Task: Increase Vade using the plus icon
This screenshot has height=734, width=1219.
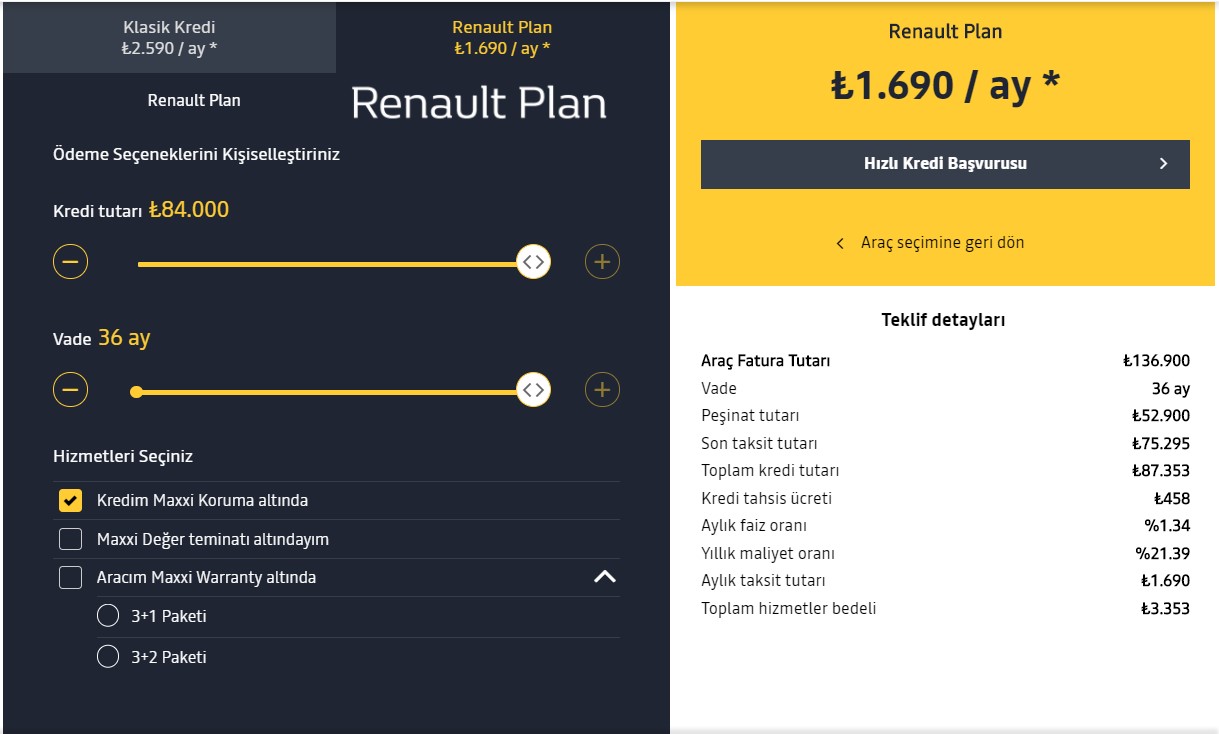Action: (x=602, y=389)
